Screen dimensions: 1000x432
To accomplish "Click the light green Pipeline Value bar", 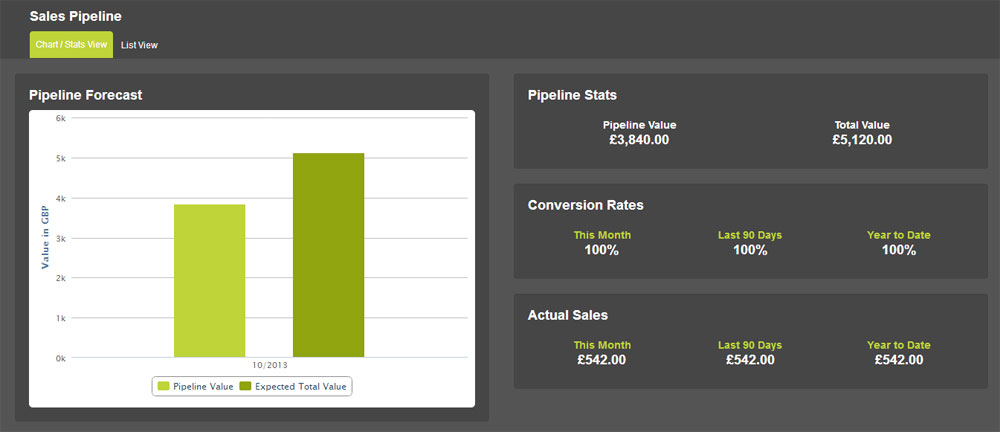I will coord(209,281).
